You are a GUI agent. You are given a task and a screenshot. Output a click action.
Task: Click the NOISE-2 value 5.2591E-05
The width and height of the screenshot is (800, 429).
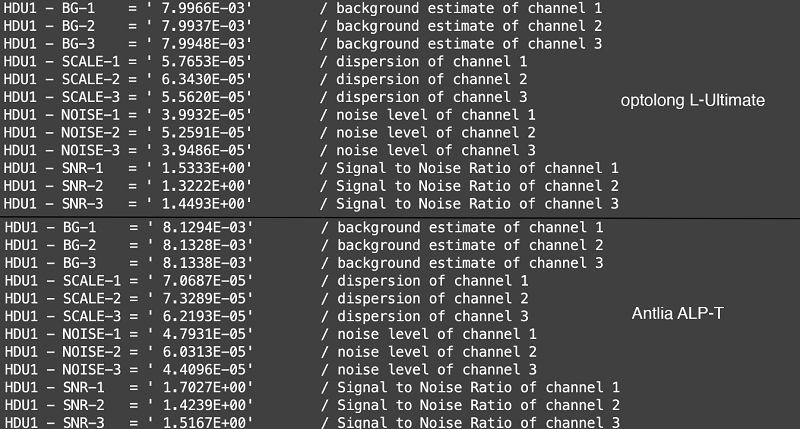pyautogui.click(x=204, y=133)
